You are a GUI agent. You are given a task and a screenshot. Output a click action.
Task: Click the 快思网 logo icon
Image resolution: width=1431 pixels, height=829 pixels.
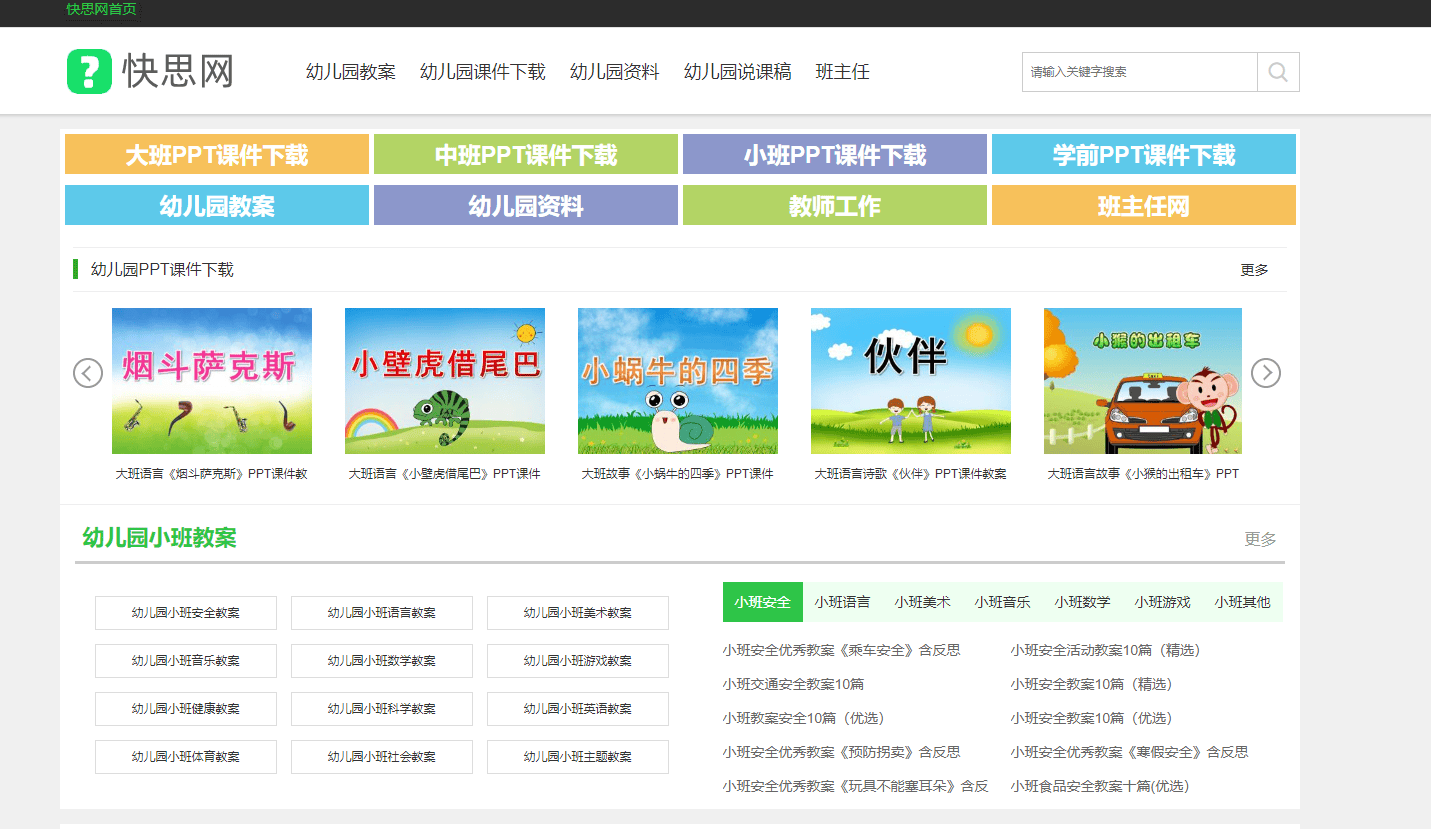[x=87, y=71]
